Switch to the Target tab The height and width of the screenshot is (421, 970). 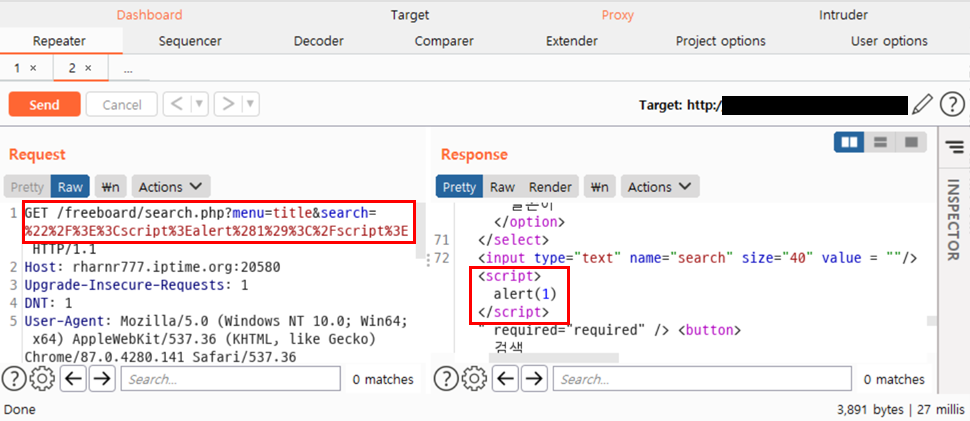point(410,15)
